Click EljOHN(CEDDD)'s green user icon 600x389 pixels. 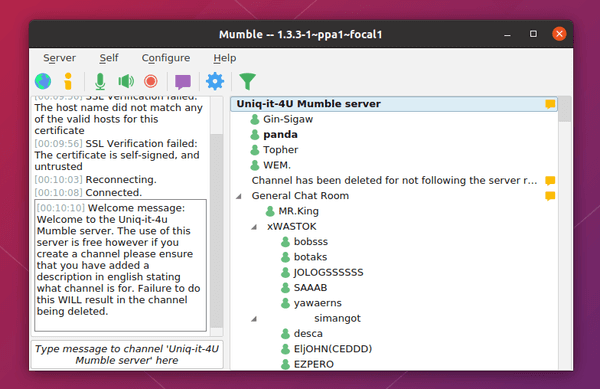coord(285,349)
